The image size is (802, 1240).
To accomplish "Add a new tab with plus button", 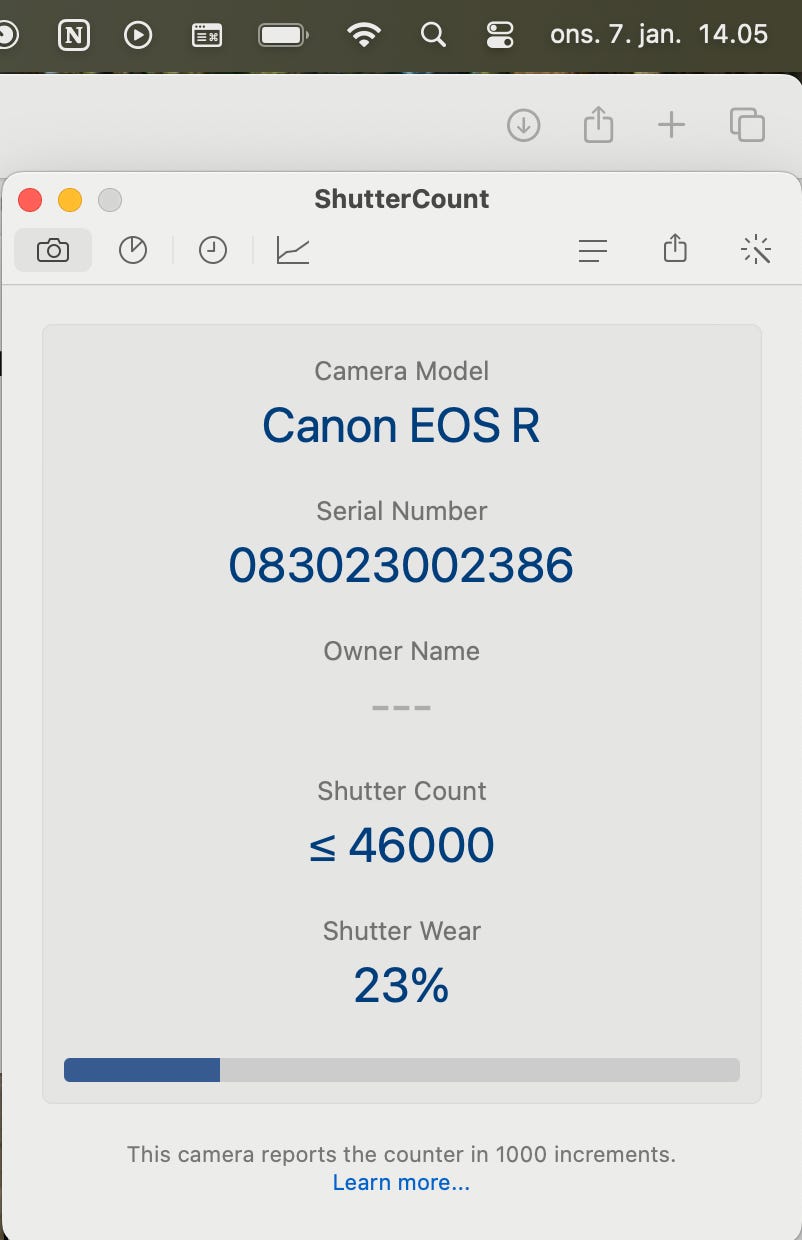I will coord(671,126).
